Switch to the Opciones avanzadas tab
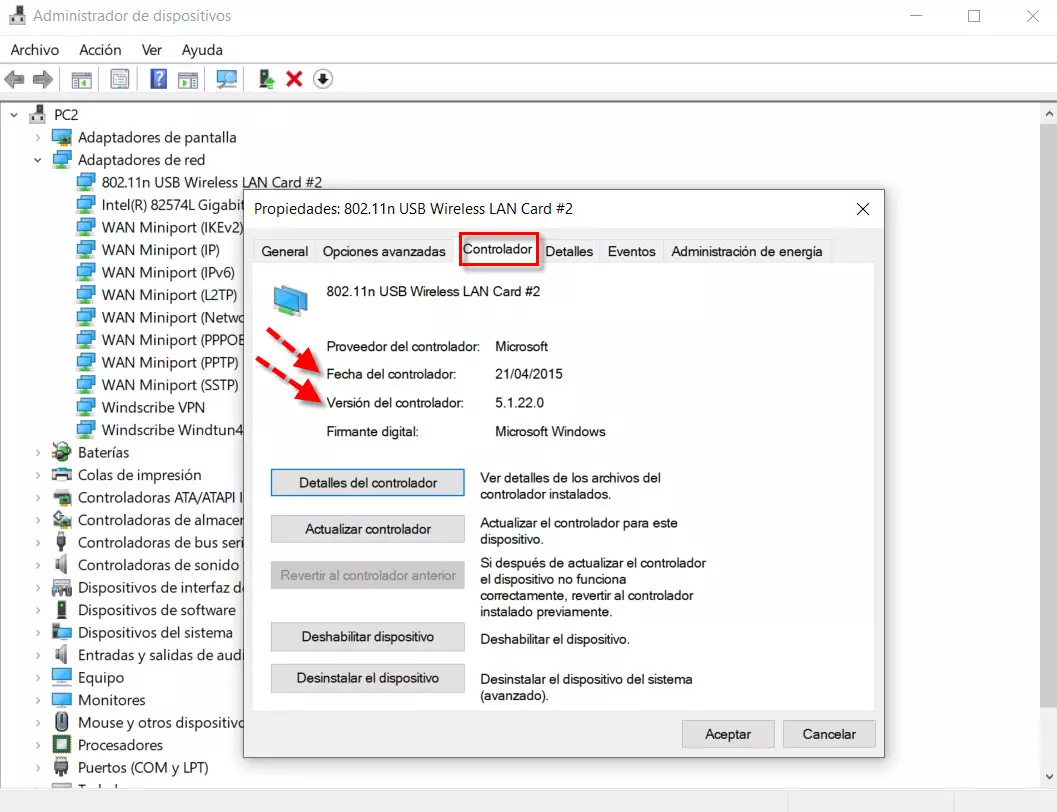1057x812 pixels. [x=384, y=251]
